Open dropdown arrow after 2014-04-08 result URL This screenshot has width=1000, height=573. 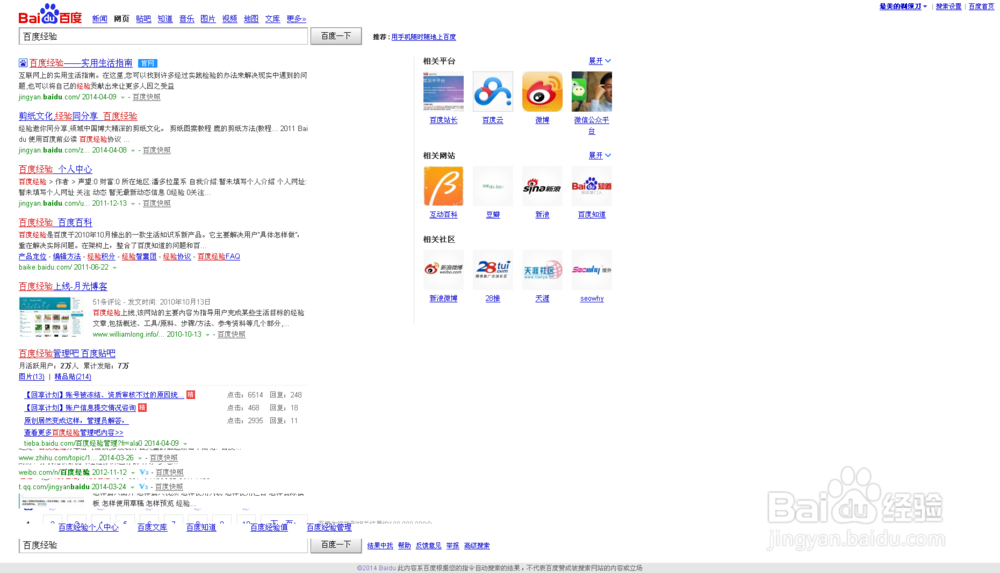(133, 151)
